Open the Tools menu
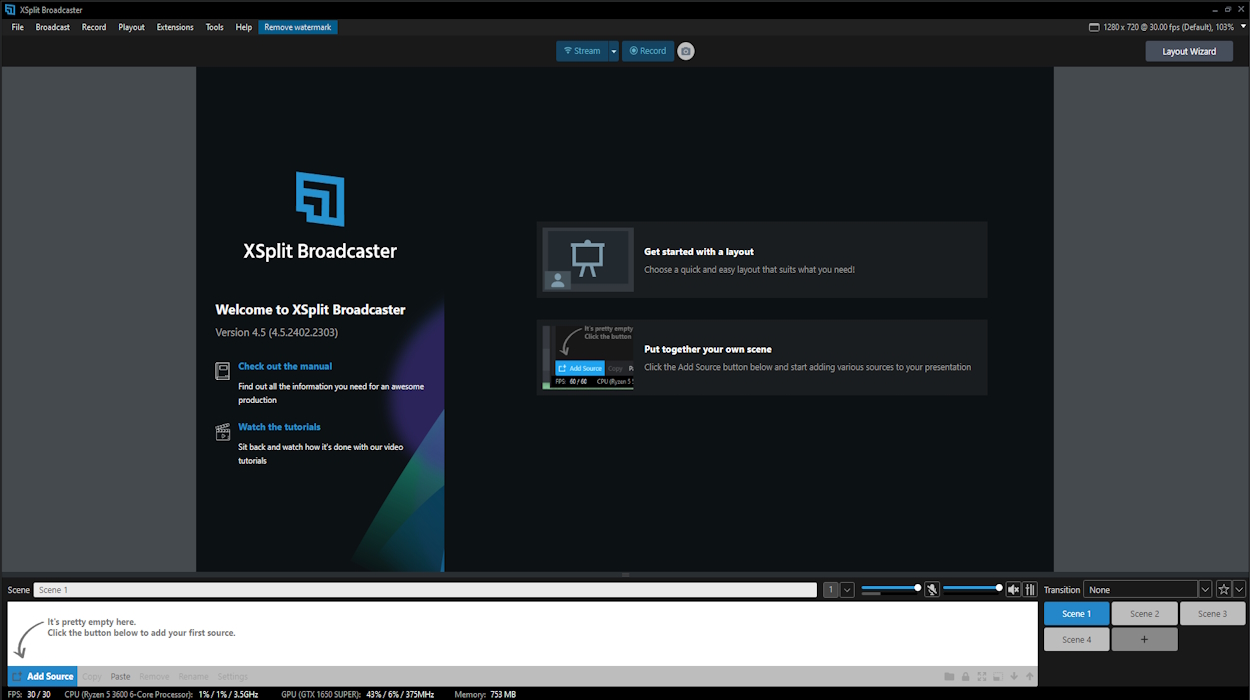Image resolution: width=1250 pixels, height=700 pixels. (214, 27)
